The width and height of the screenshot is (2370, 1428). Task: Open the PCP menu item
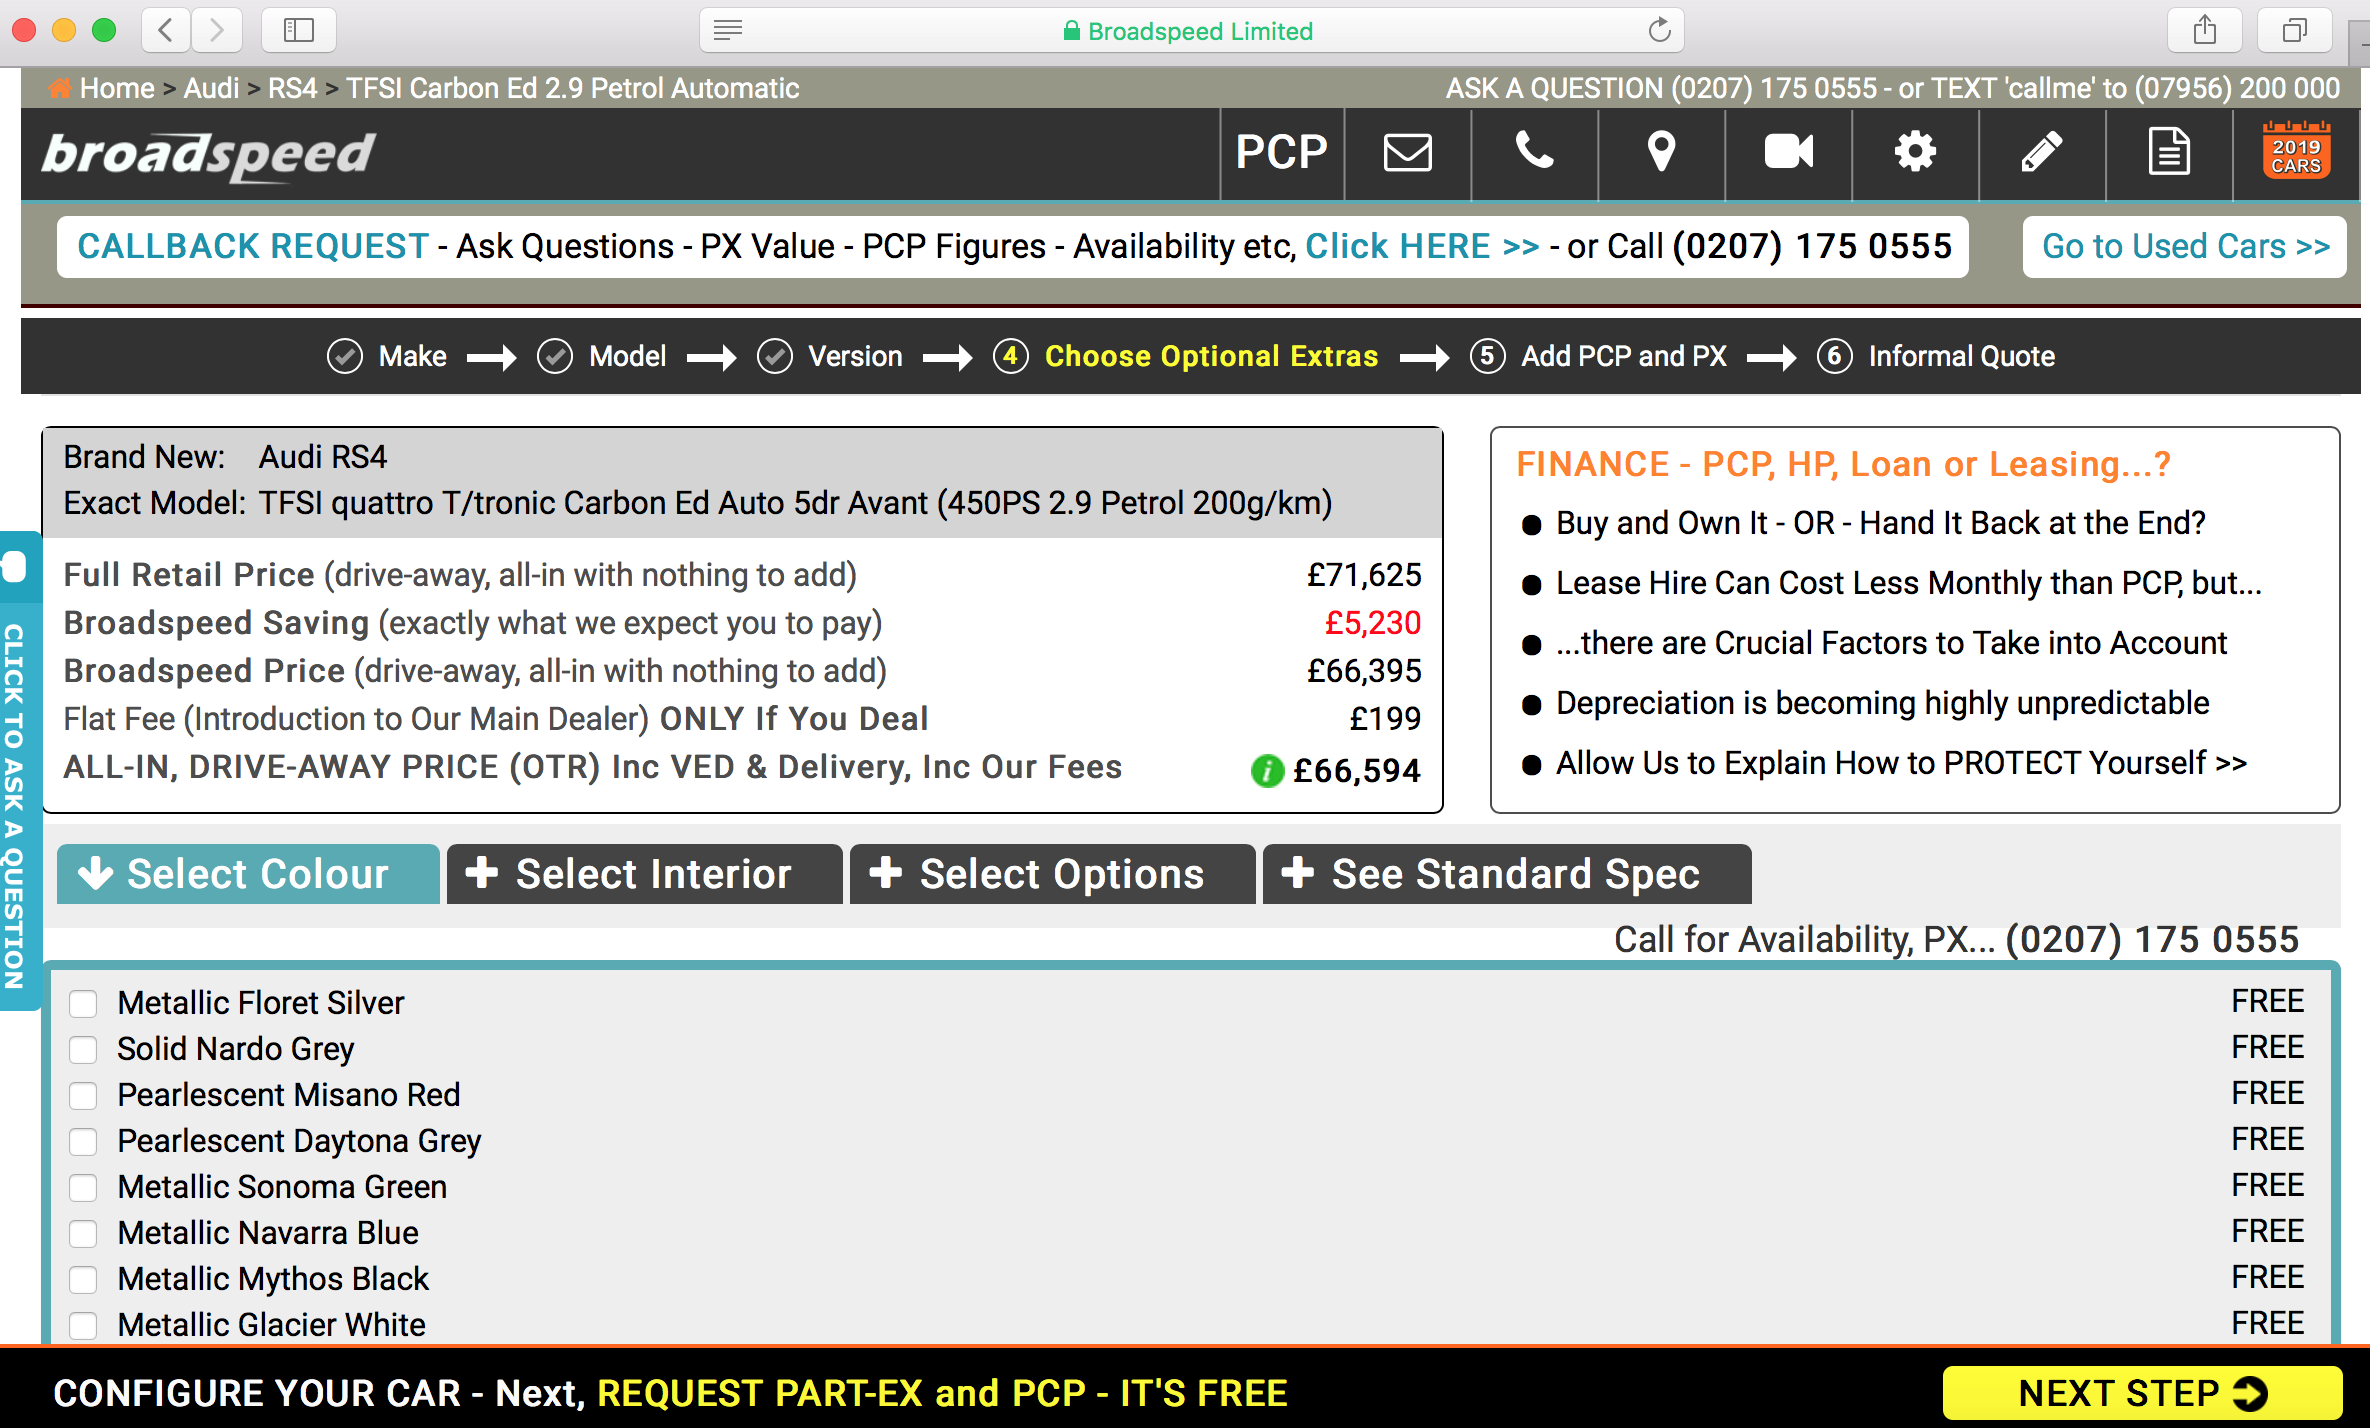1281,153
